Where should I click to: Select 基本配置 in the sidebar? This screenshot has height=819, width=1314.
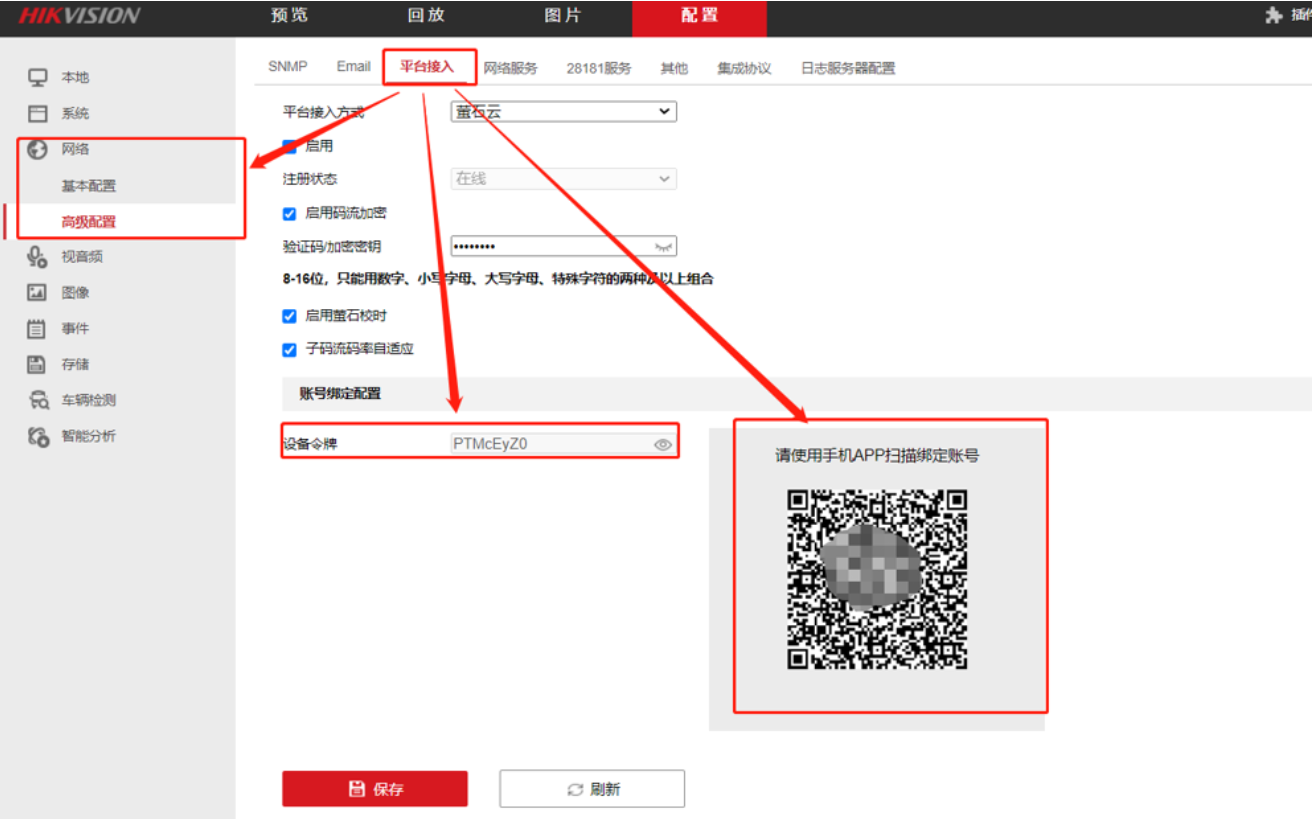[x=89, y=186]
